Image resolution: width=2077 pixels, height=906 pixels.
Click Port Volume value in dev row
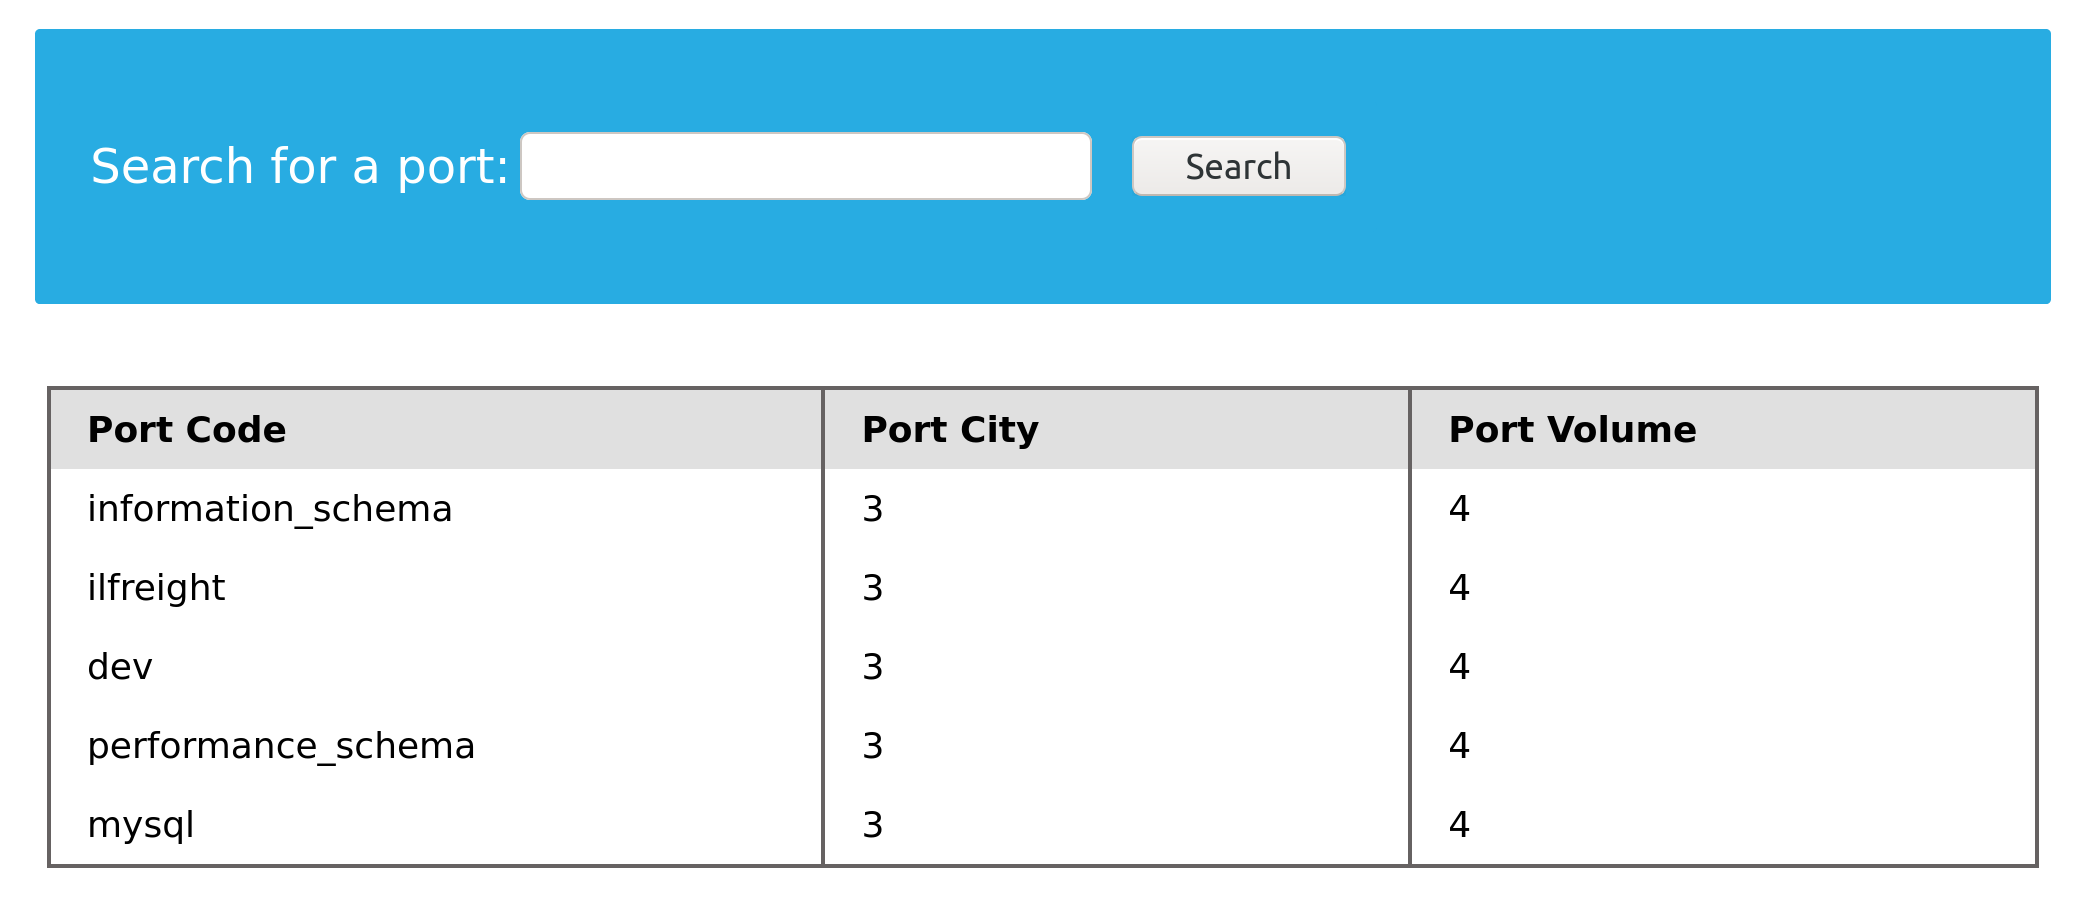(1459, 667)
